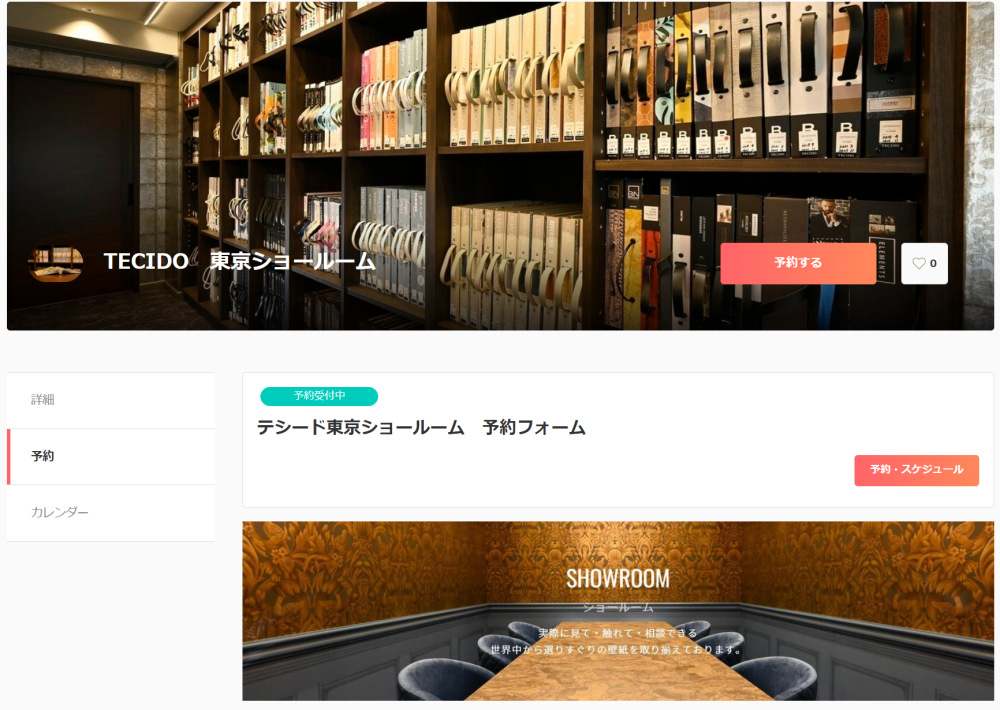Open the カレンダー tab
1000x710 pixels.
(111, 512)
